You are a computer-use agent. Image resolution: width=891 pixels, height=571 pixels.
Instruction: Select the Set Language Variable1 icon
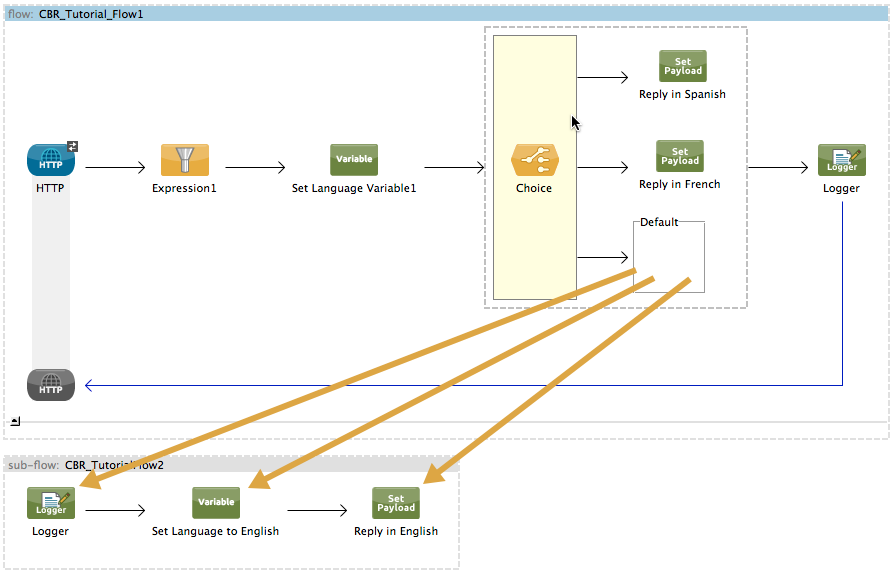pyautogui.click(x=354, y=160)
